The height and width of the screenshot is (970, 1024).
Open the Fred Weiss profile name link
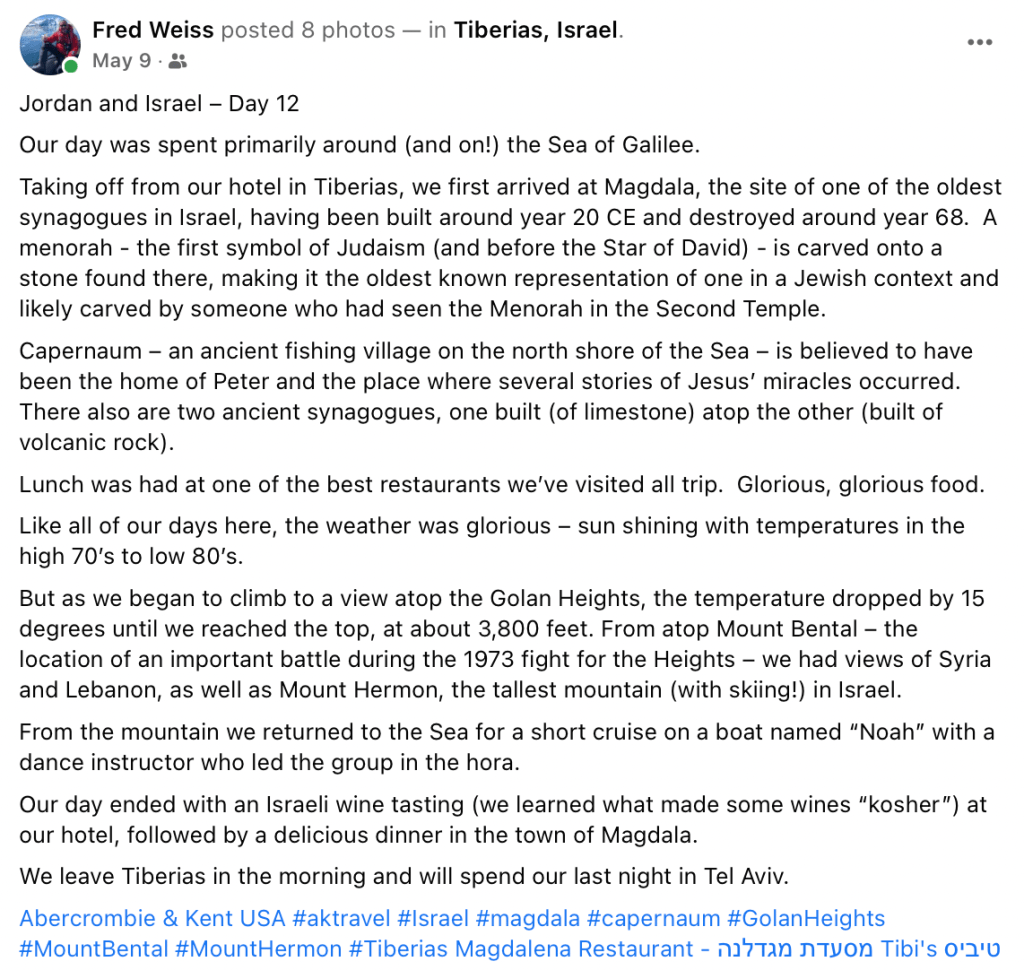pyautogui.click(x=153, y=30)
